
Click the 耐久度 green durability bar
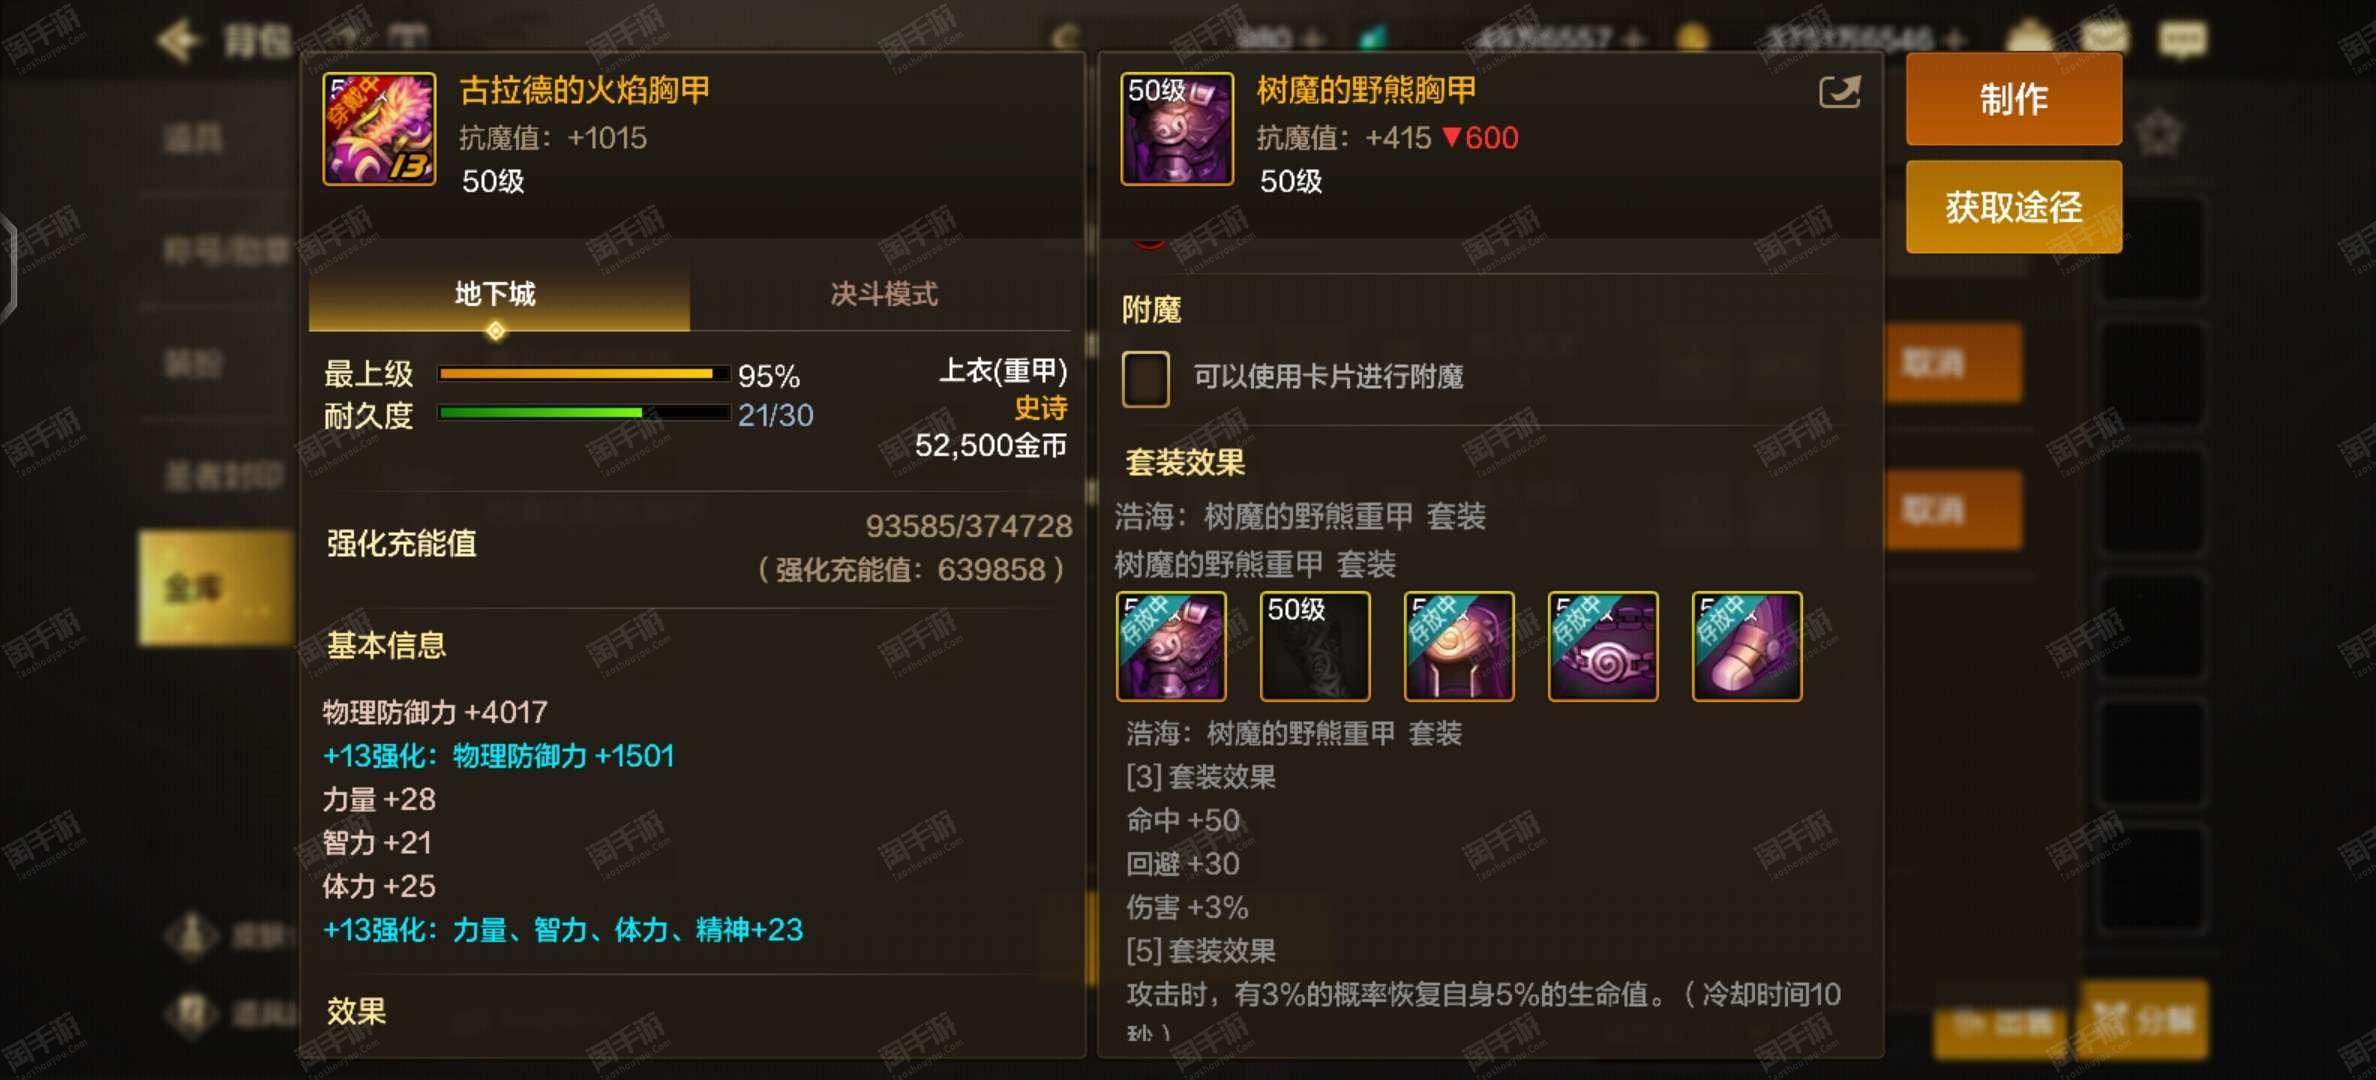tap(584, 413)
